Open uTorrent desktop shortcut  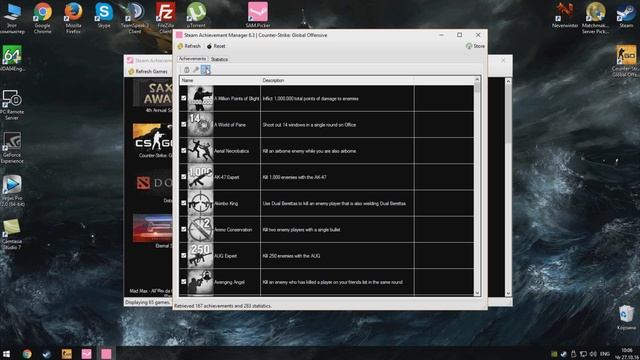(196, 15)
